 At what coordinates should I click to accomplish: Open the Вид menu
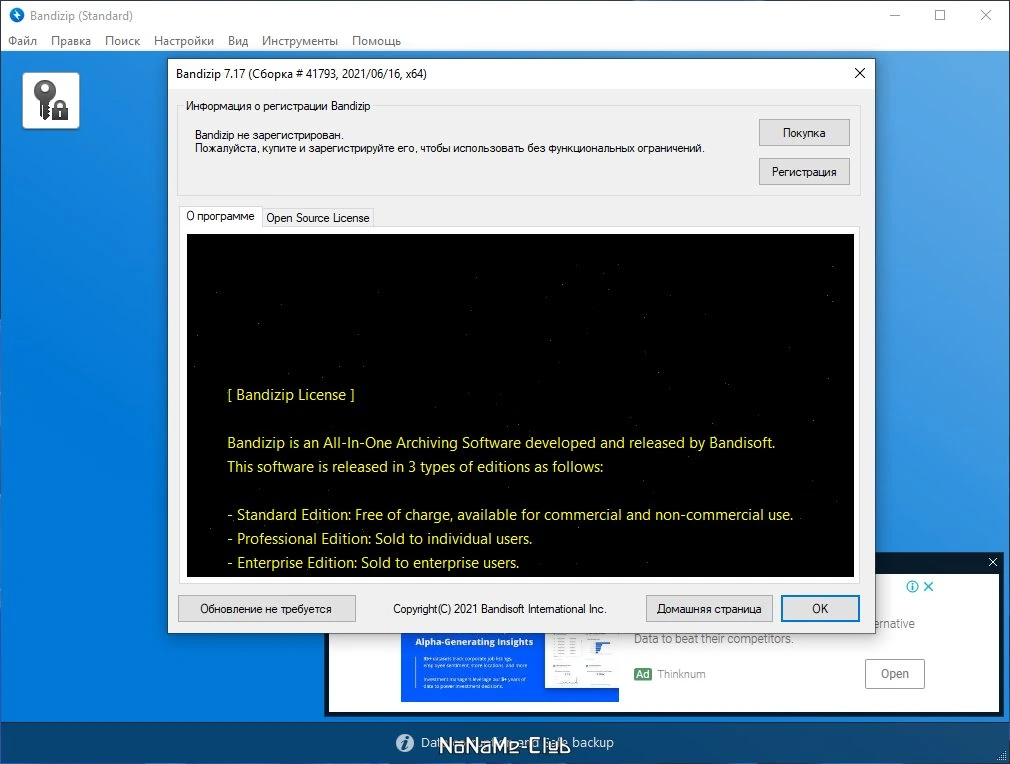(x=238, y=41)
